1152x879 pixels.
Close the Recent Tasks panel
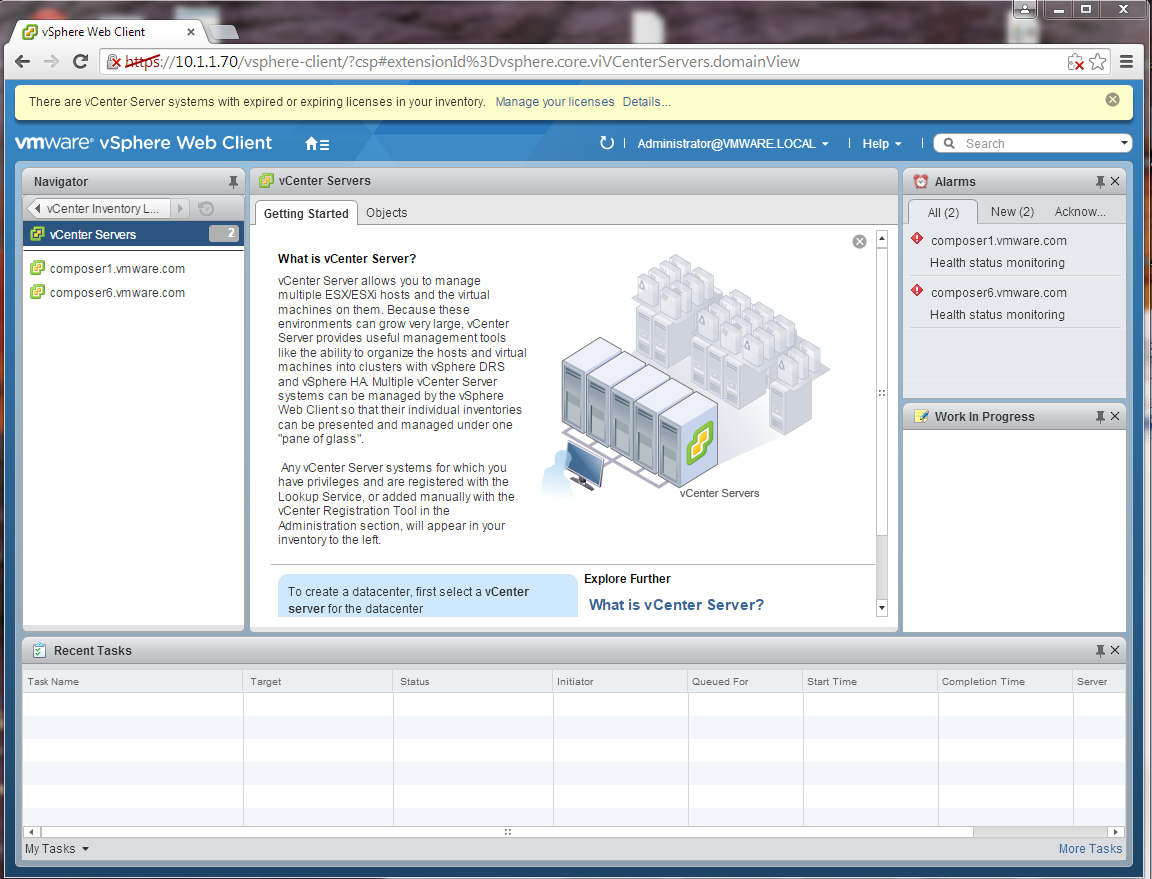(x=1115, y=650)
